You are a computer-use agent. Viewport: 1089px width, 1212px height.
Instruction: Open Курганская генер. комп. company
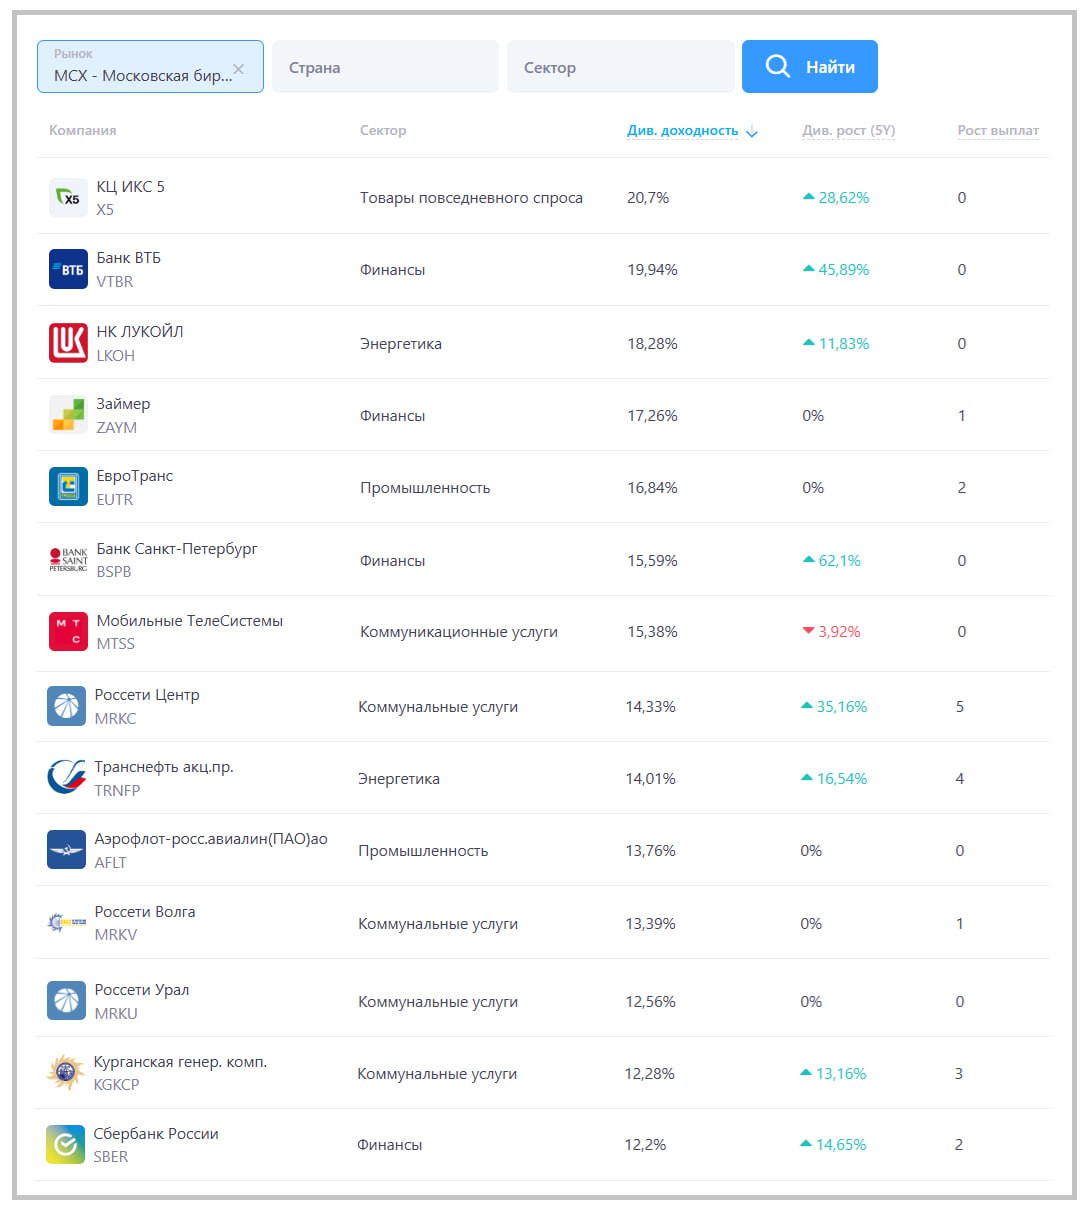180,1062
